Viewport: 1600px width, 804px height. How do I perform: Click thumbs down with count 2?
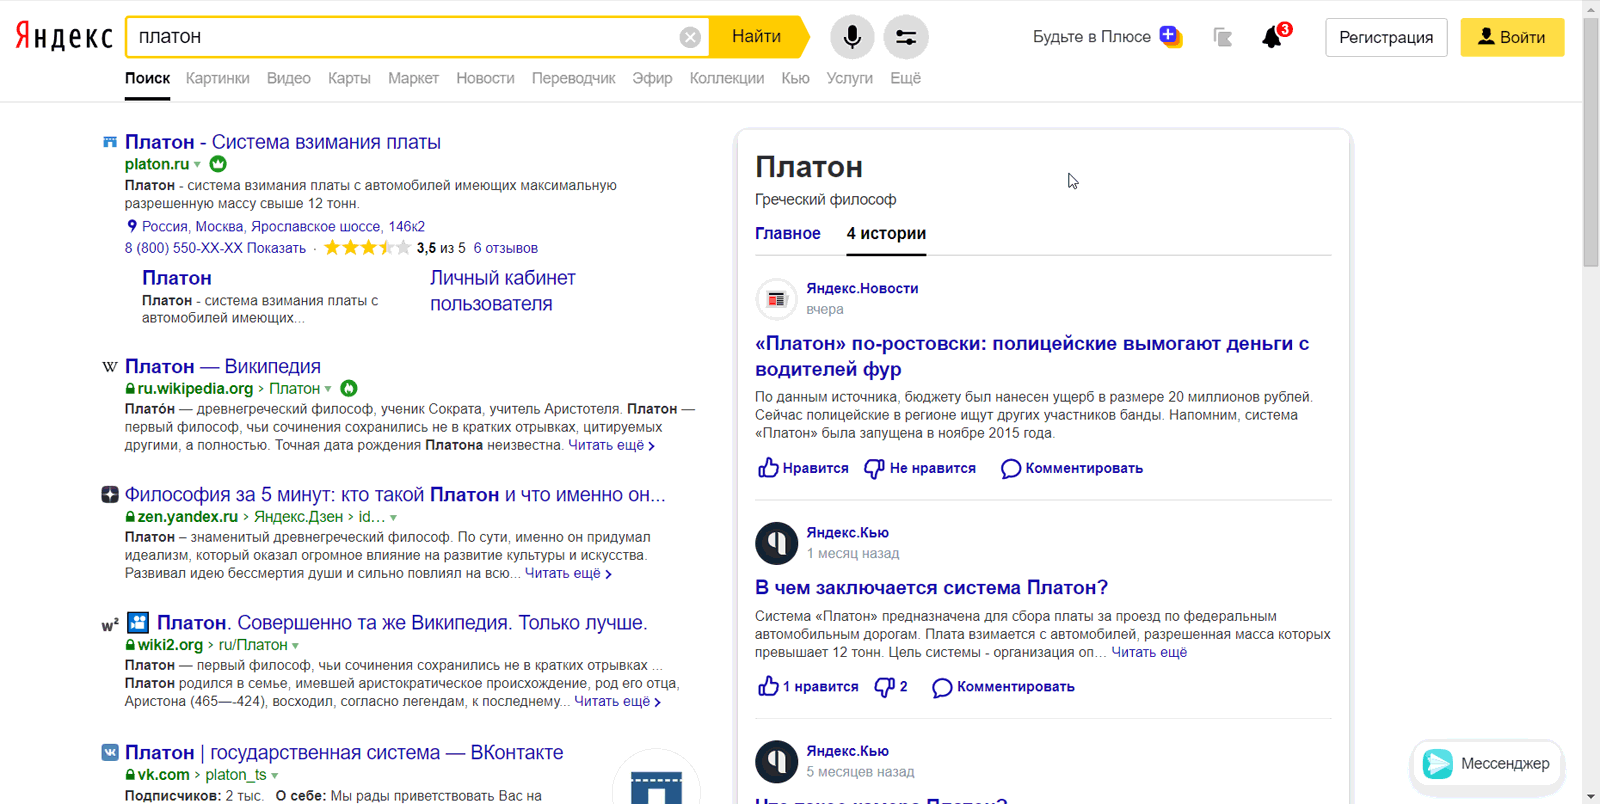[x=891, y=686]
